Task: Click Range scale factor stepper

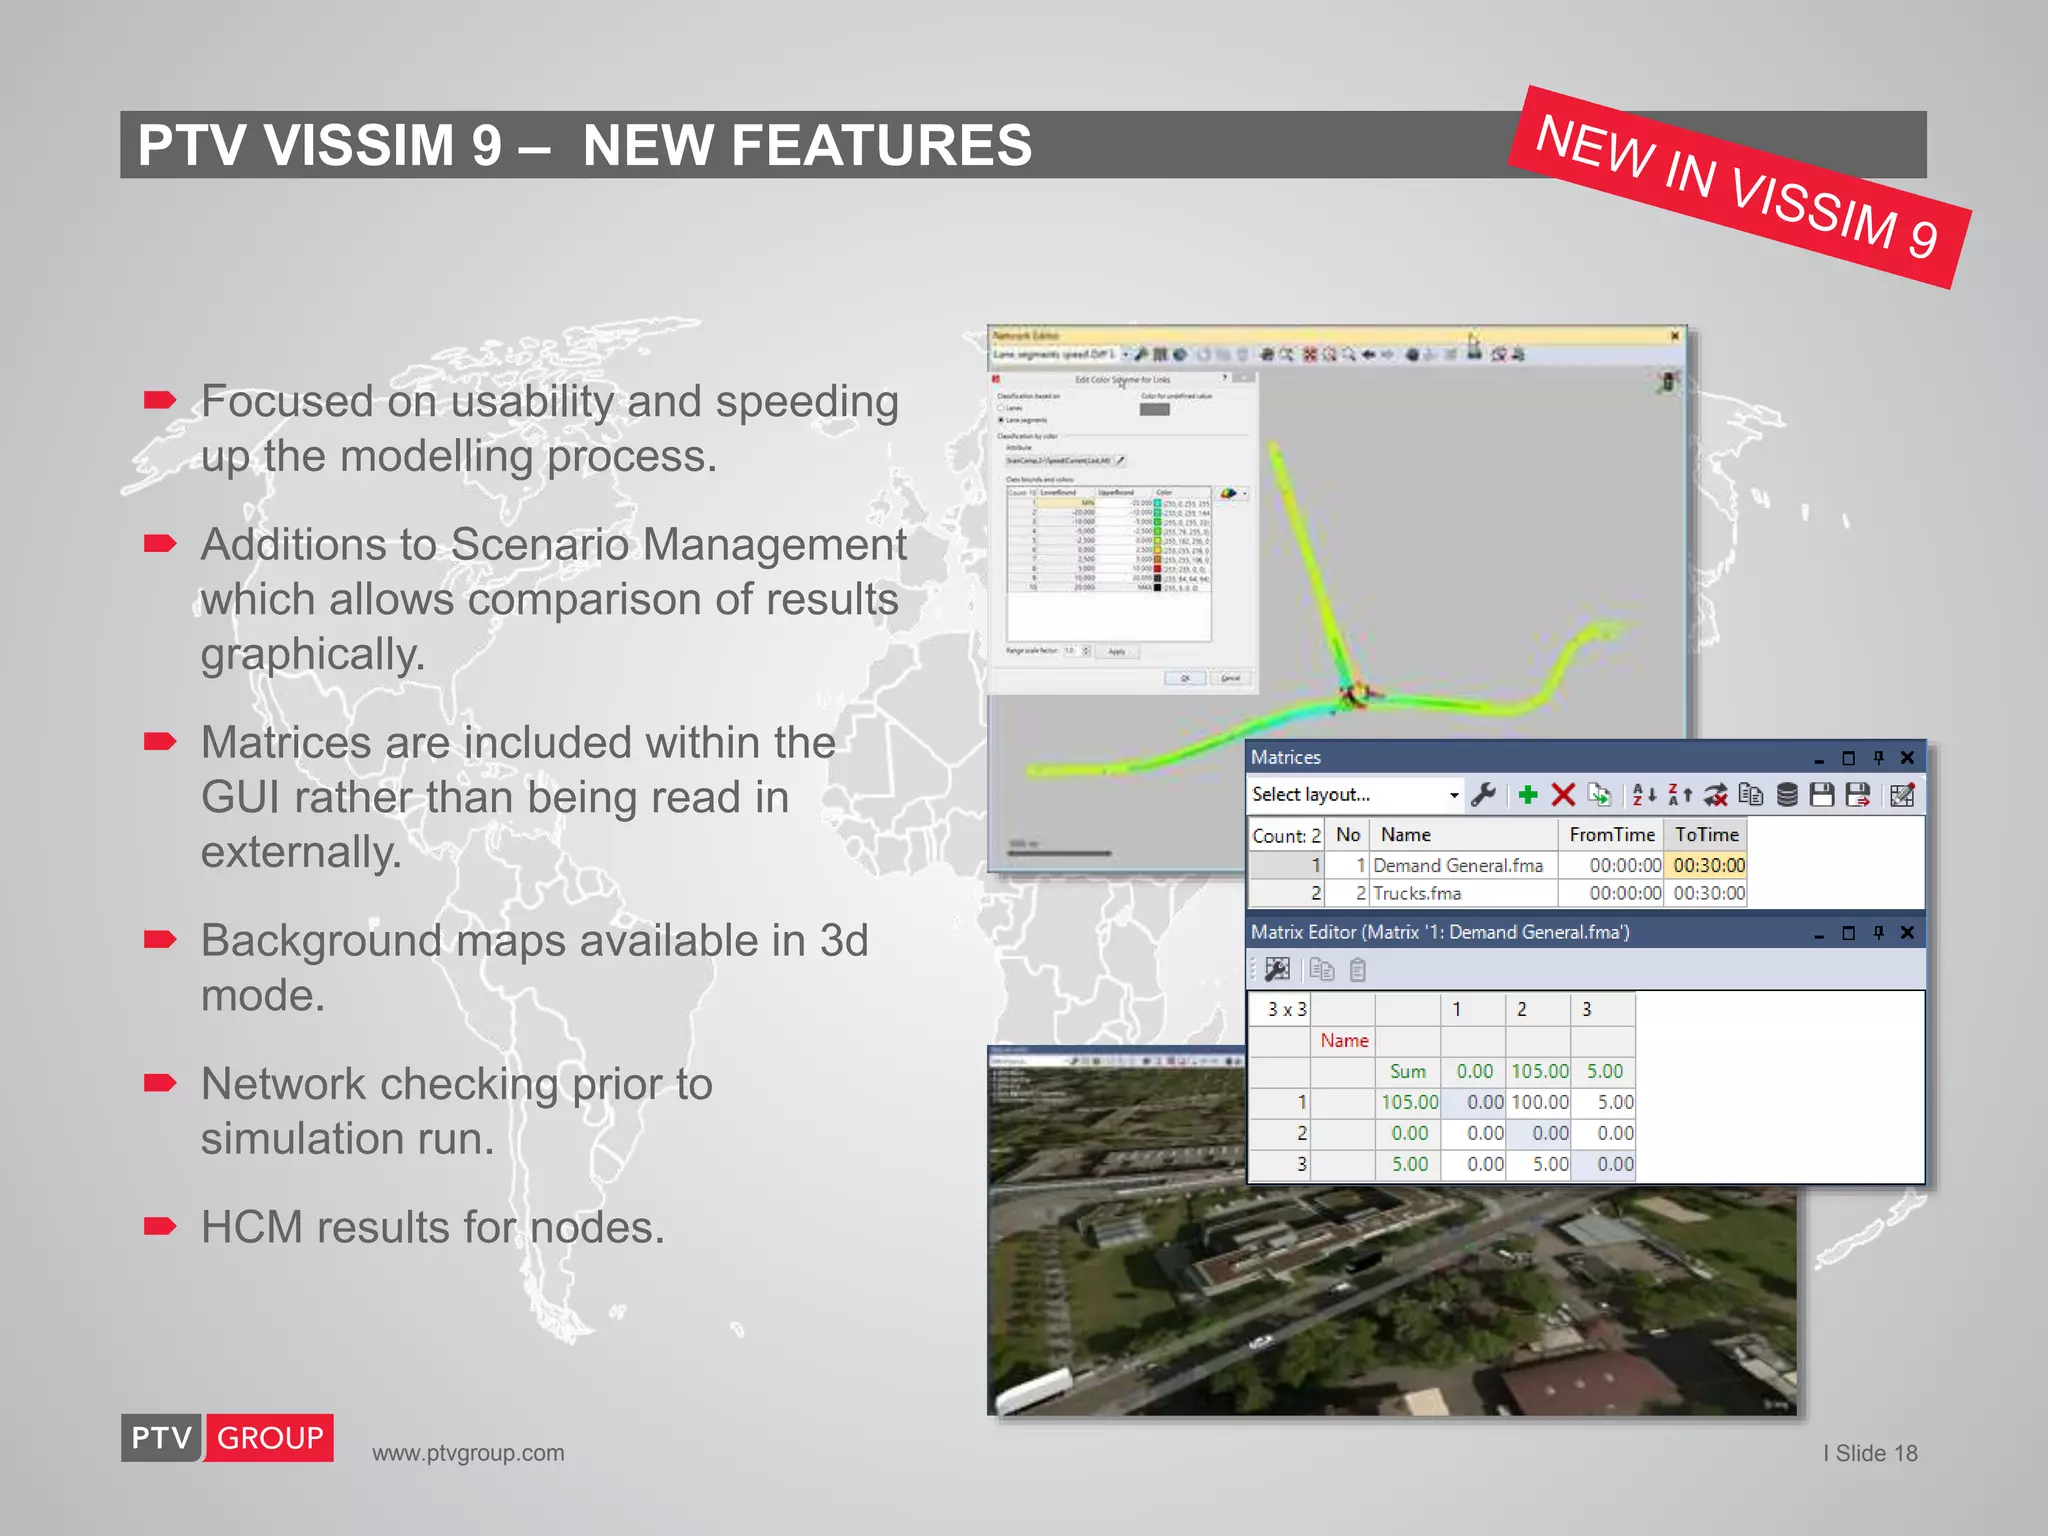Action: tap(1086, 651)
